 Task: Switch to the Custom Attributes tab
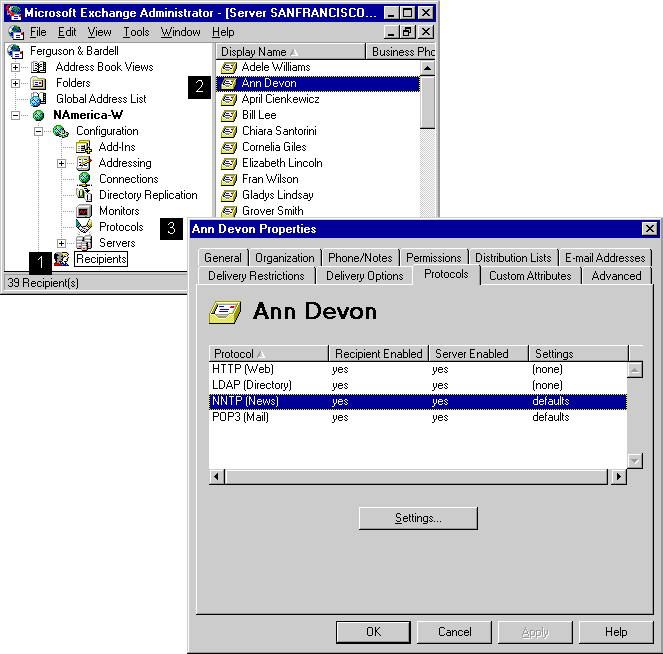pyautogui.click(x=530, y=276)
